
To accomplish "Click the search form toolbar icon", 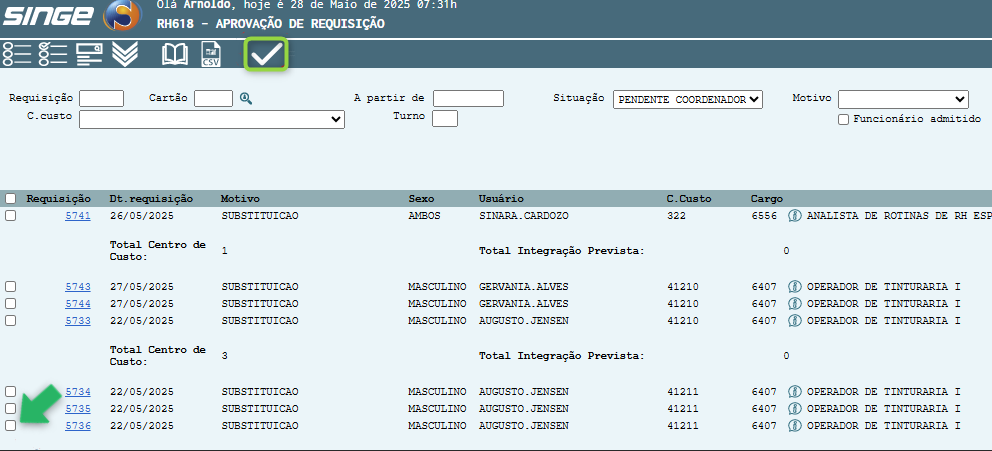I will click(90, 55).
